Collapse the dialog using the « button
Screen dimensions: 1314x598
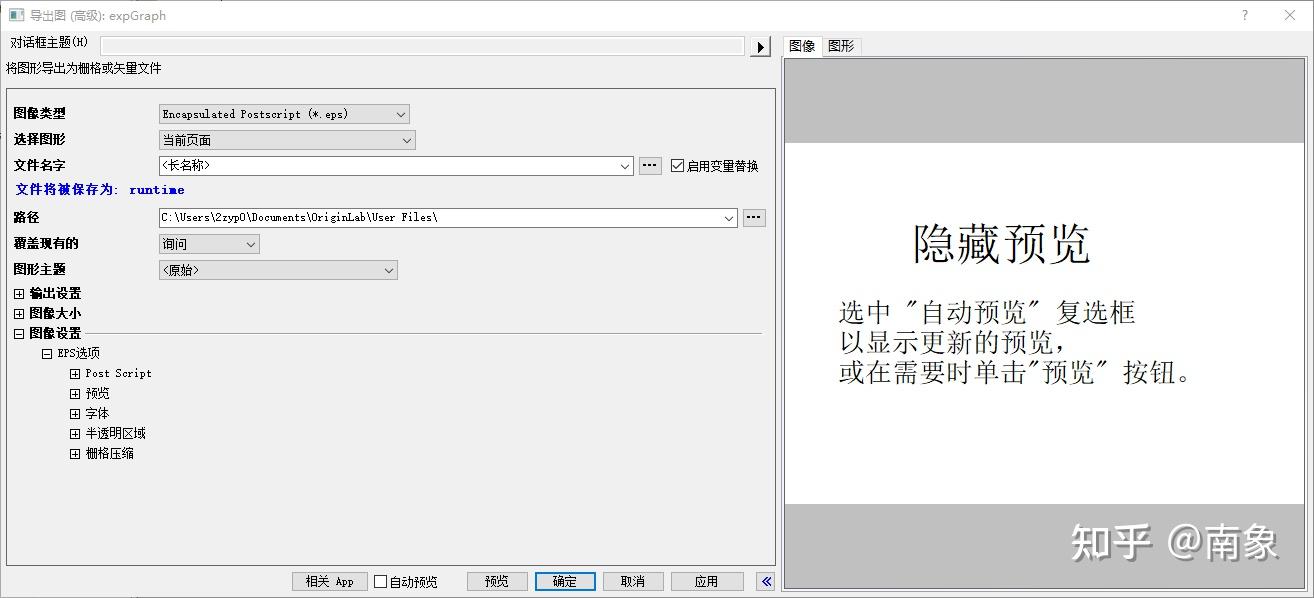(x=765, y=581)
